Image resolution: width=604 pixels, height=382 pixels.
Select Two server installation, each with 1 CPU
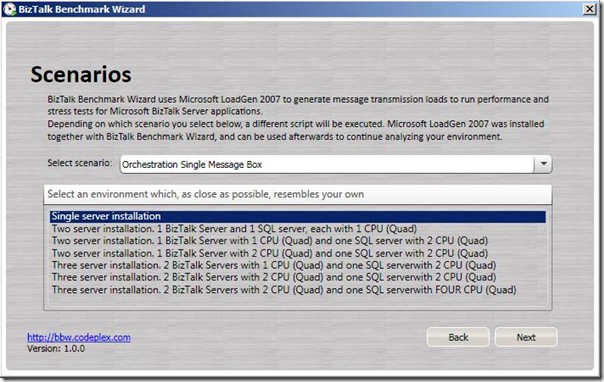[298, 229]
